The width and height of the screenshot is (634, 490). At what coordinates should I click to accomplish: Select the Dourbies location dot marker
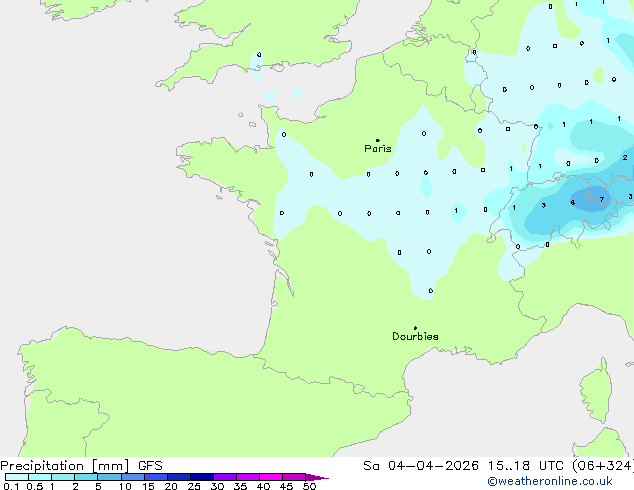point(415,328)
